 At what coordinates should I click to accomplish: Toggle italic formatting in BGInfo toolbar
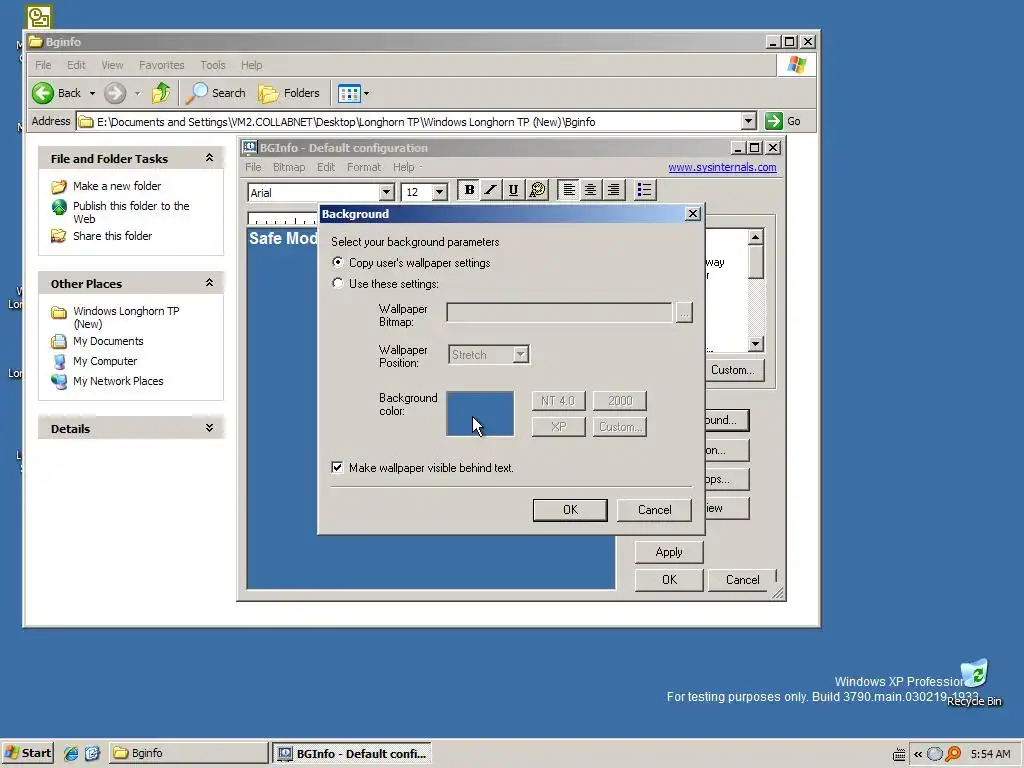pos(491,190)
